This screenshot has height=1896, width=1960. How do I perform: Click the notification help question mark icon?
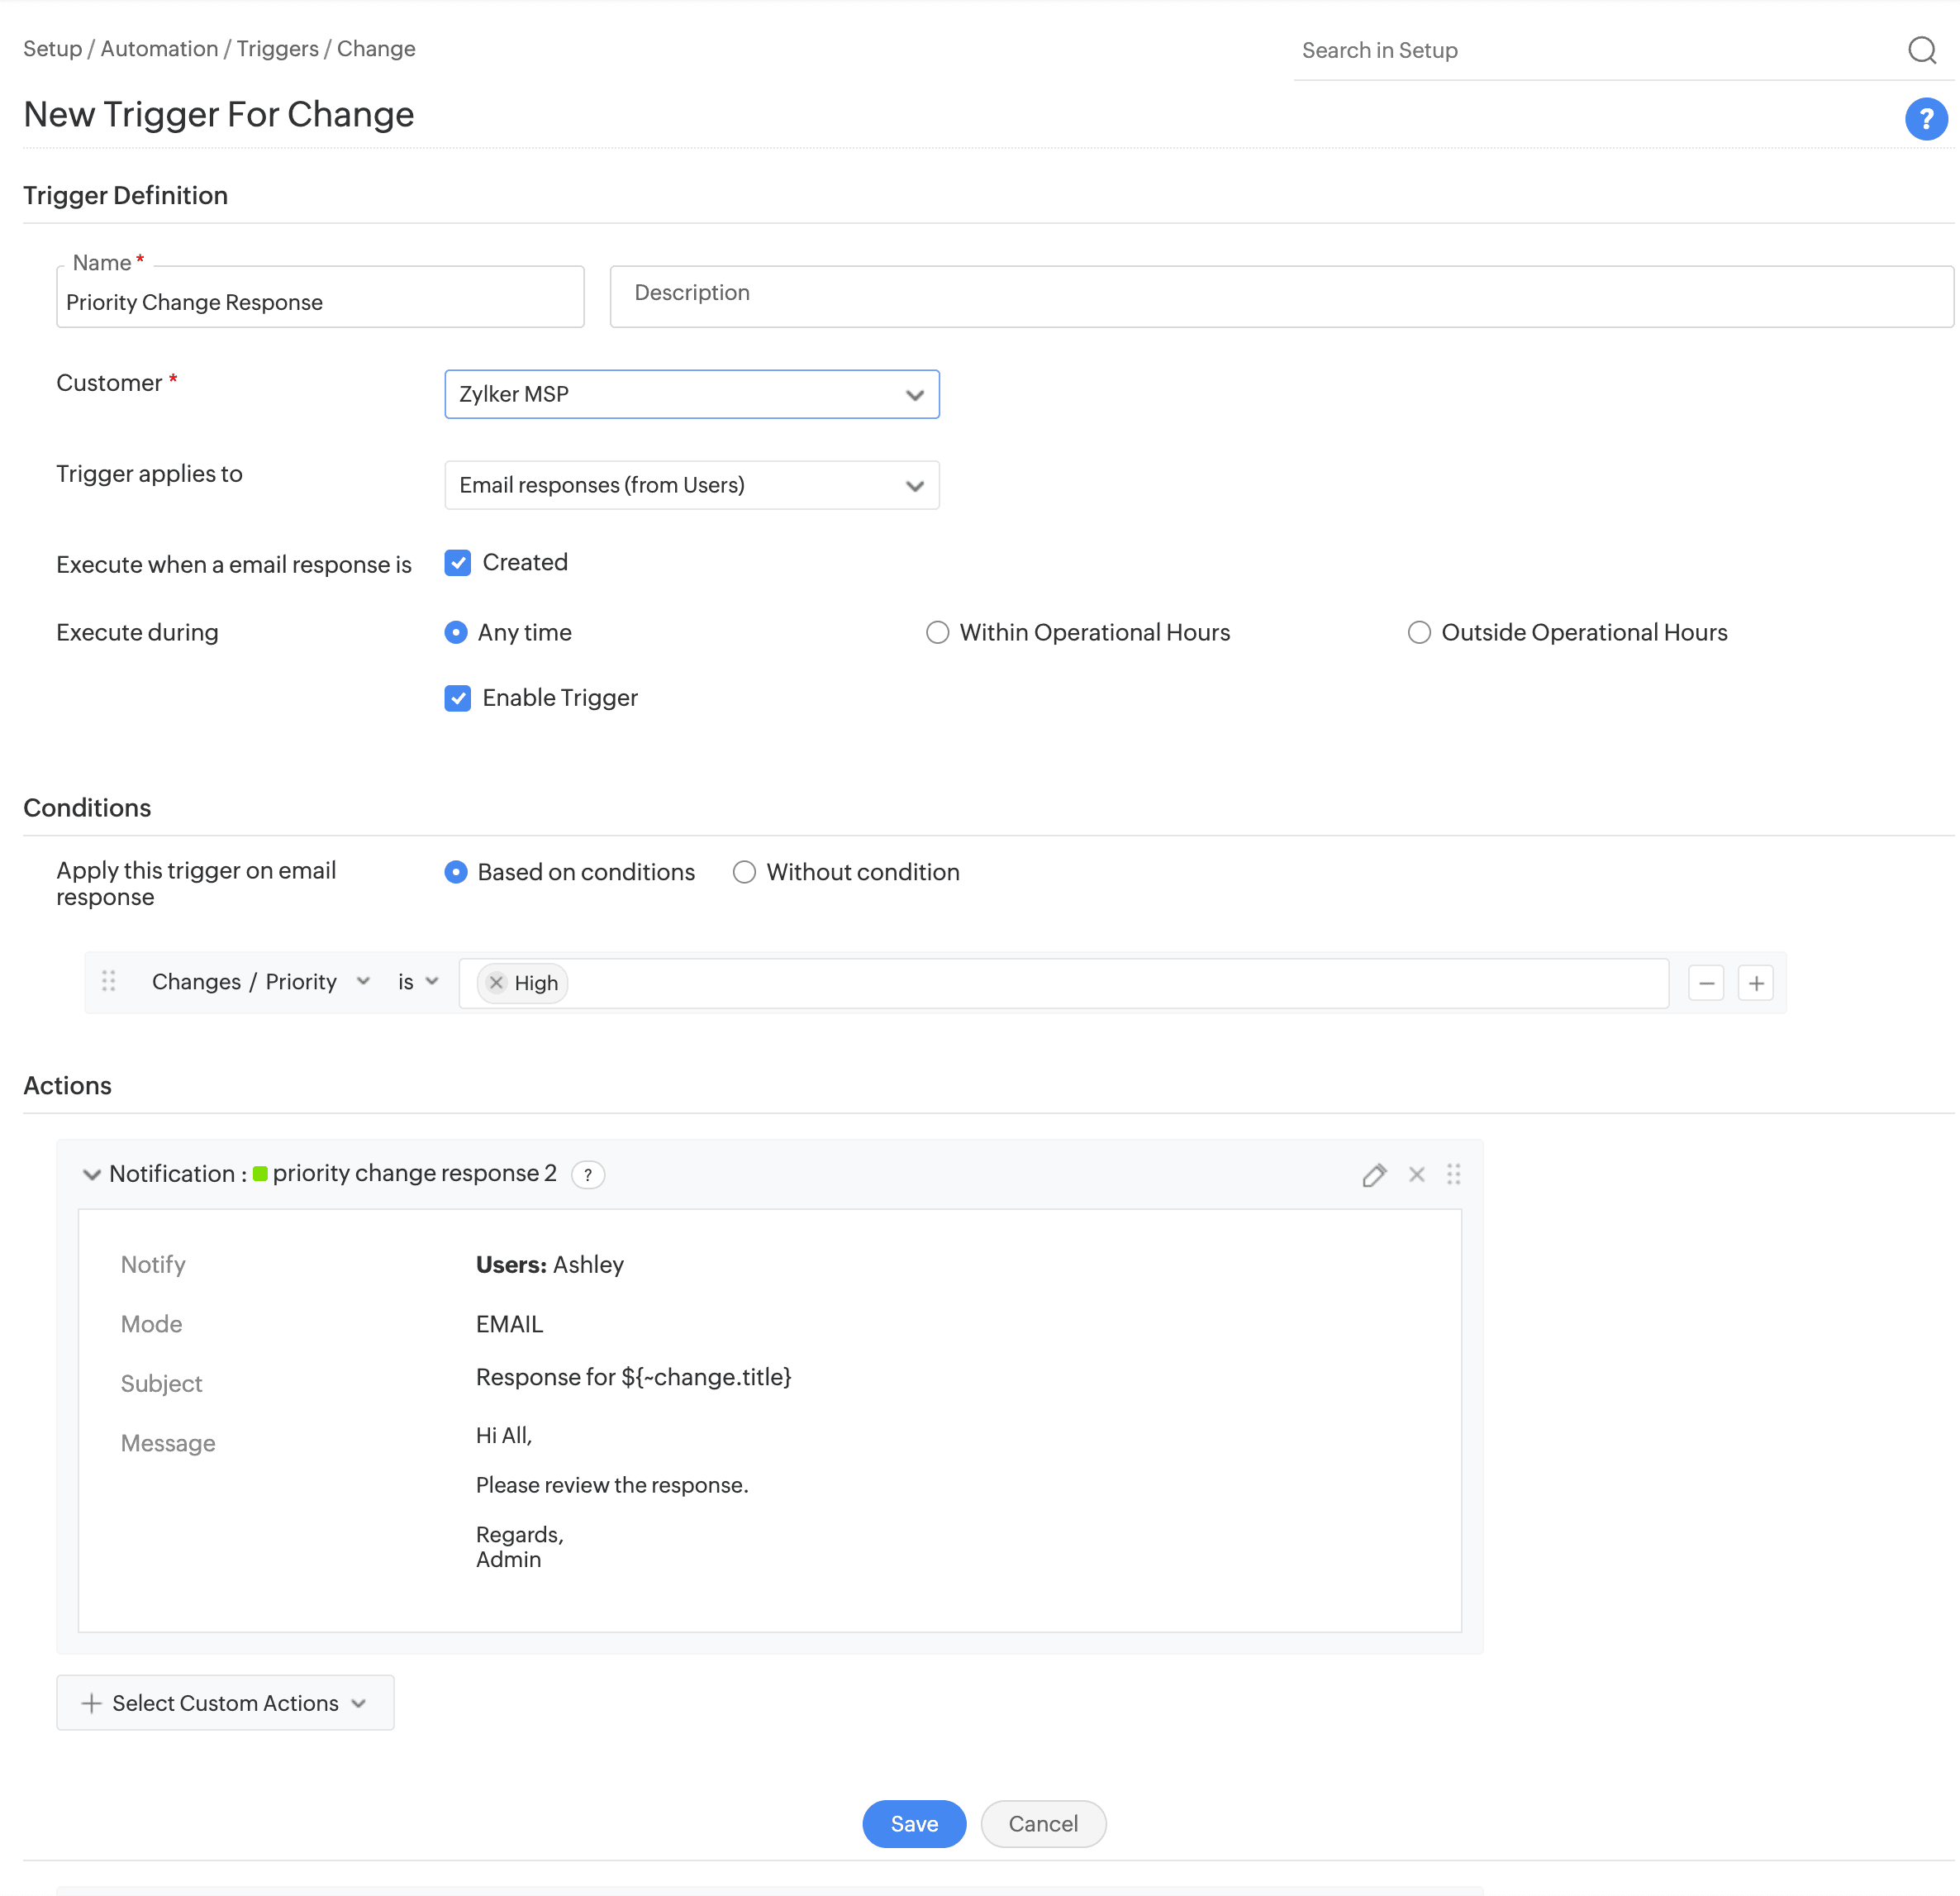pos(588,1175)
